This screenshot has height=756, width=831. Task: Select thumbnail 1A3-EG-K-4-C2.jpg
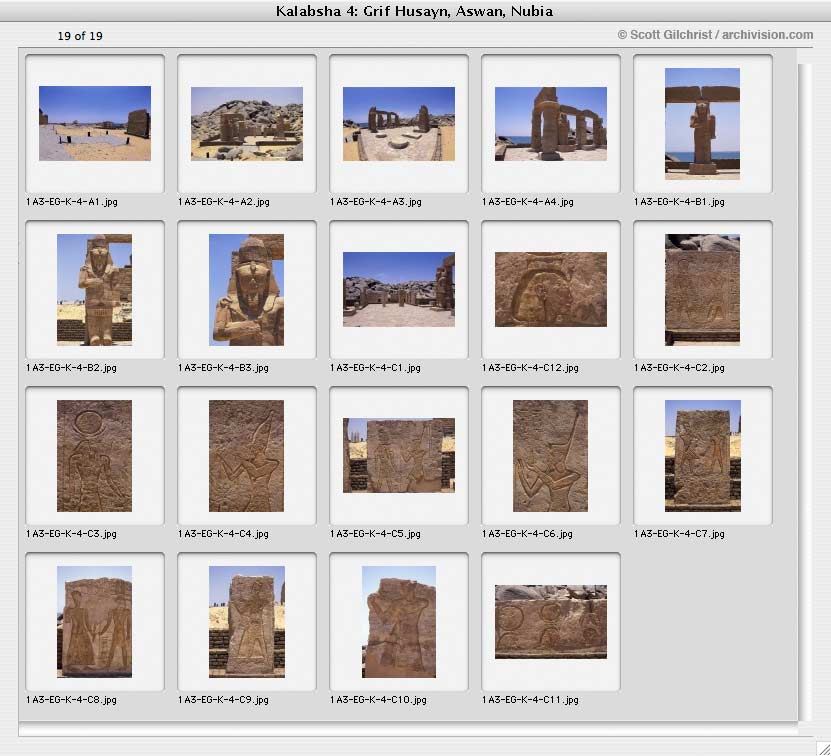[x=702, y=289]
